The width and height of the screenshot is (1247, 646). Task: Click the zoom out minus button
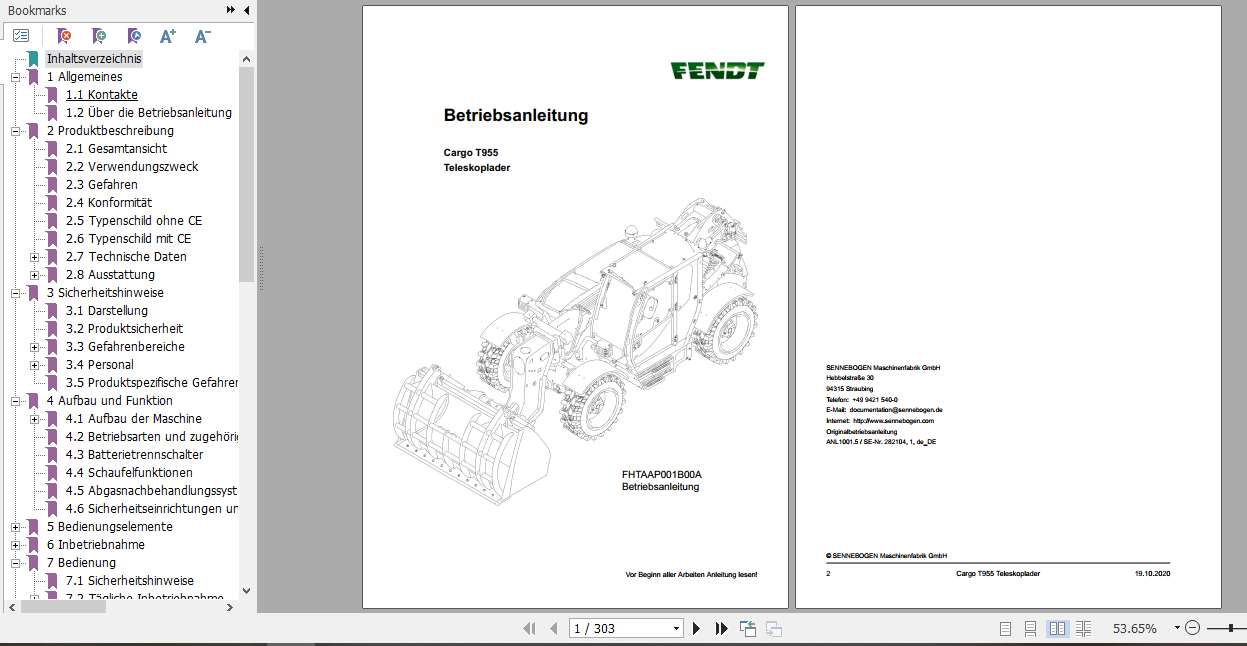1192,628
